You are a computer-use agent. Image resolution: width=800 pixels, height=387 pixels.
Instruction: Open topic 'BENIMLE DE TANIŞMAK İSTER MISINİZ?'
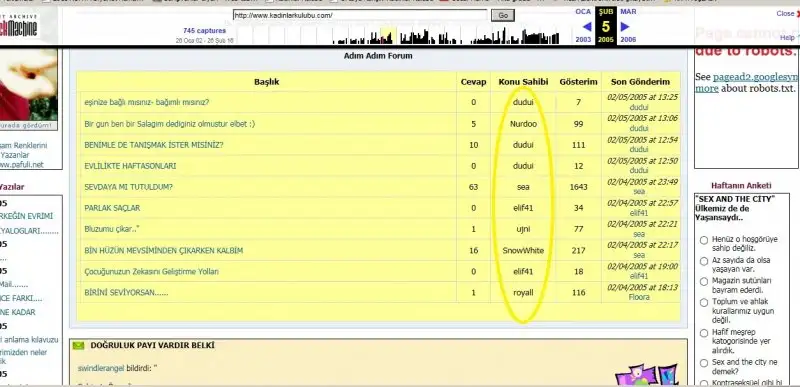[154, 145]
